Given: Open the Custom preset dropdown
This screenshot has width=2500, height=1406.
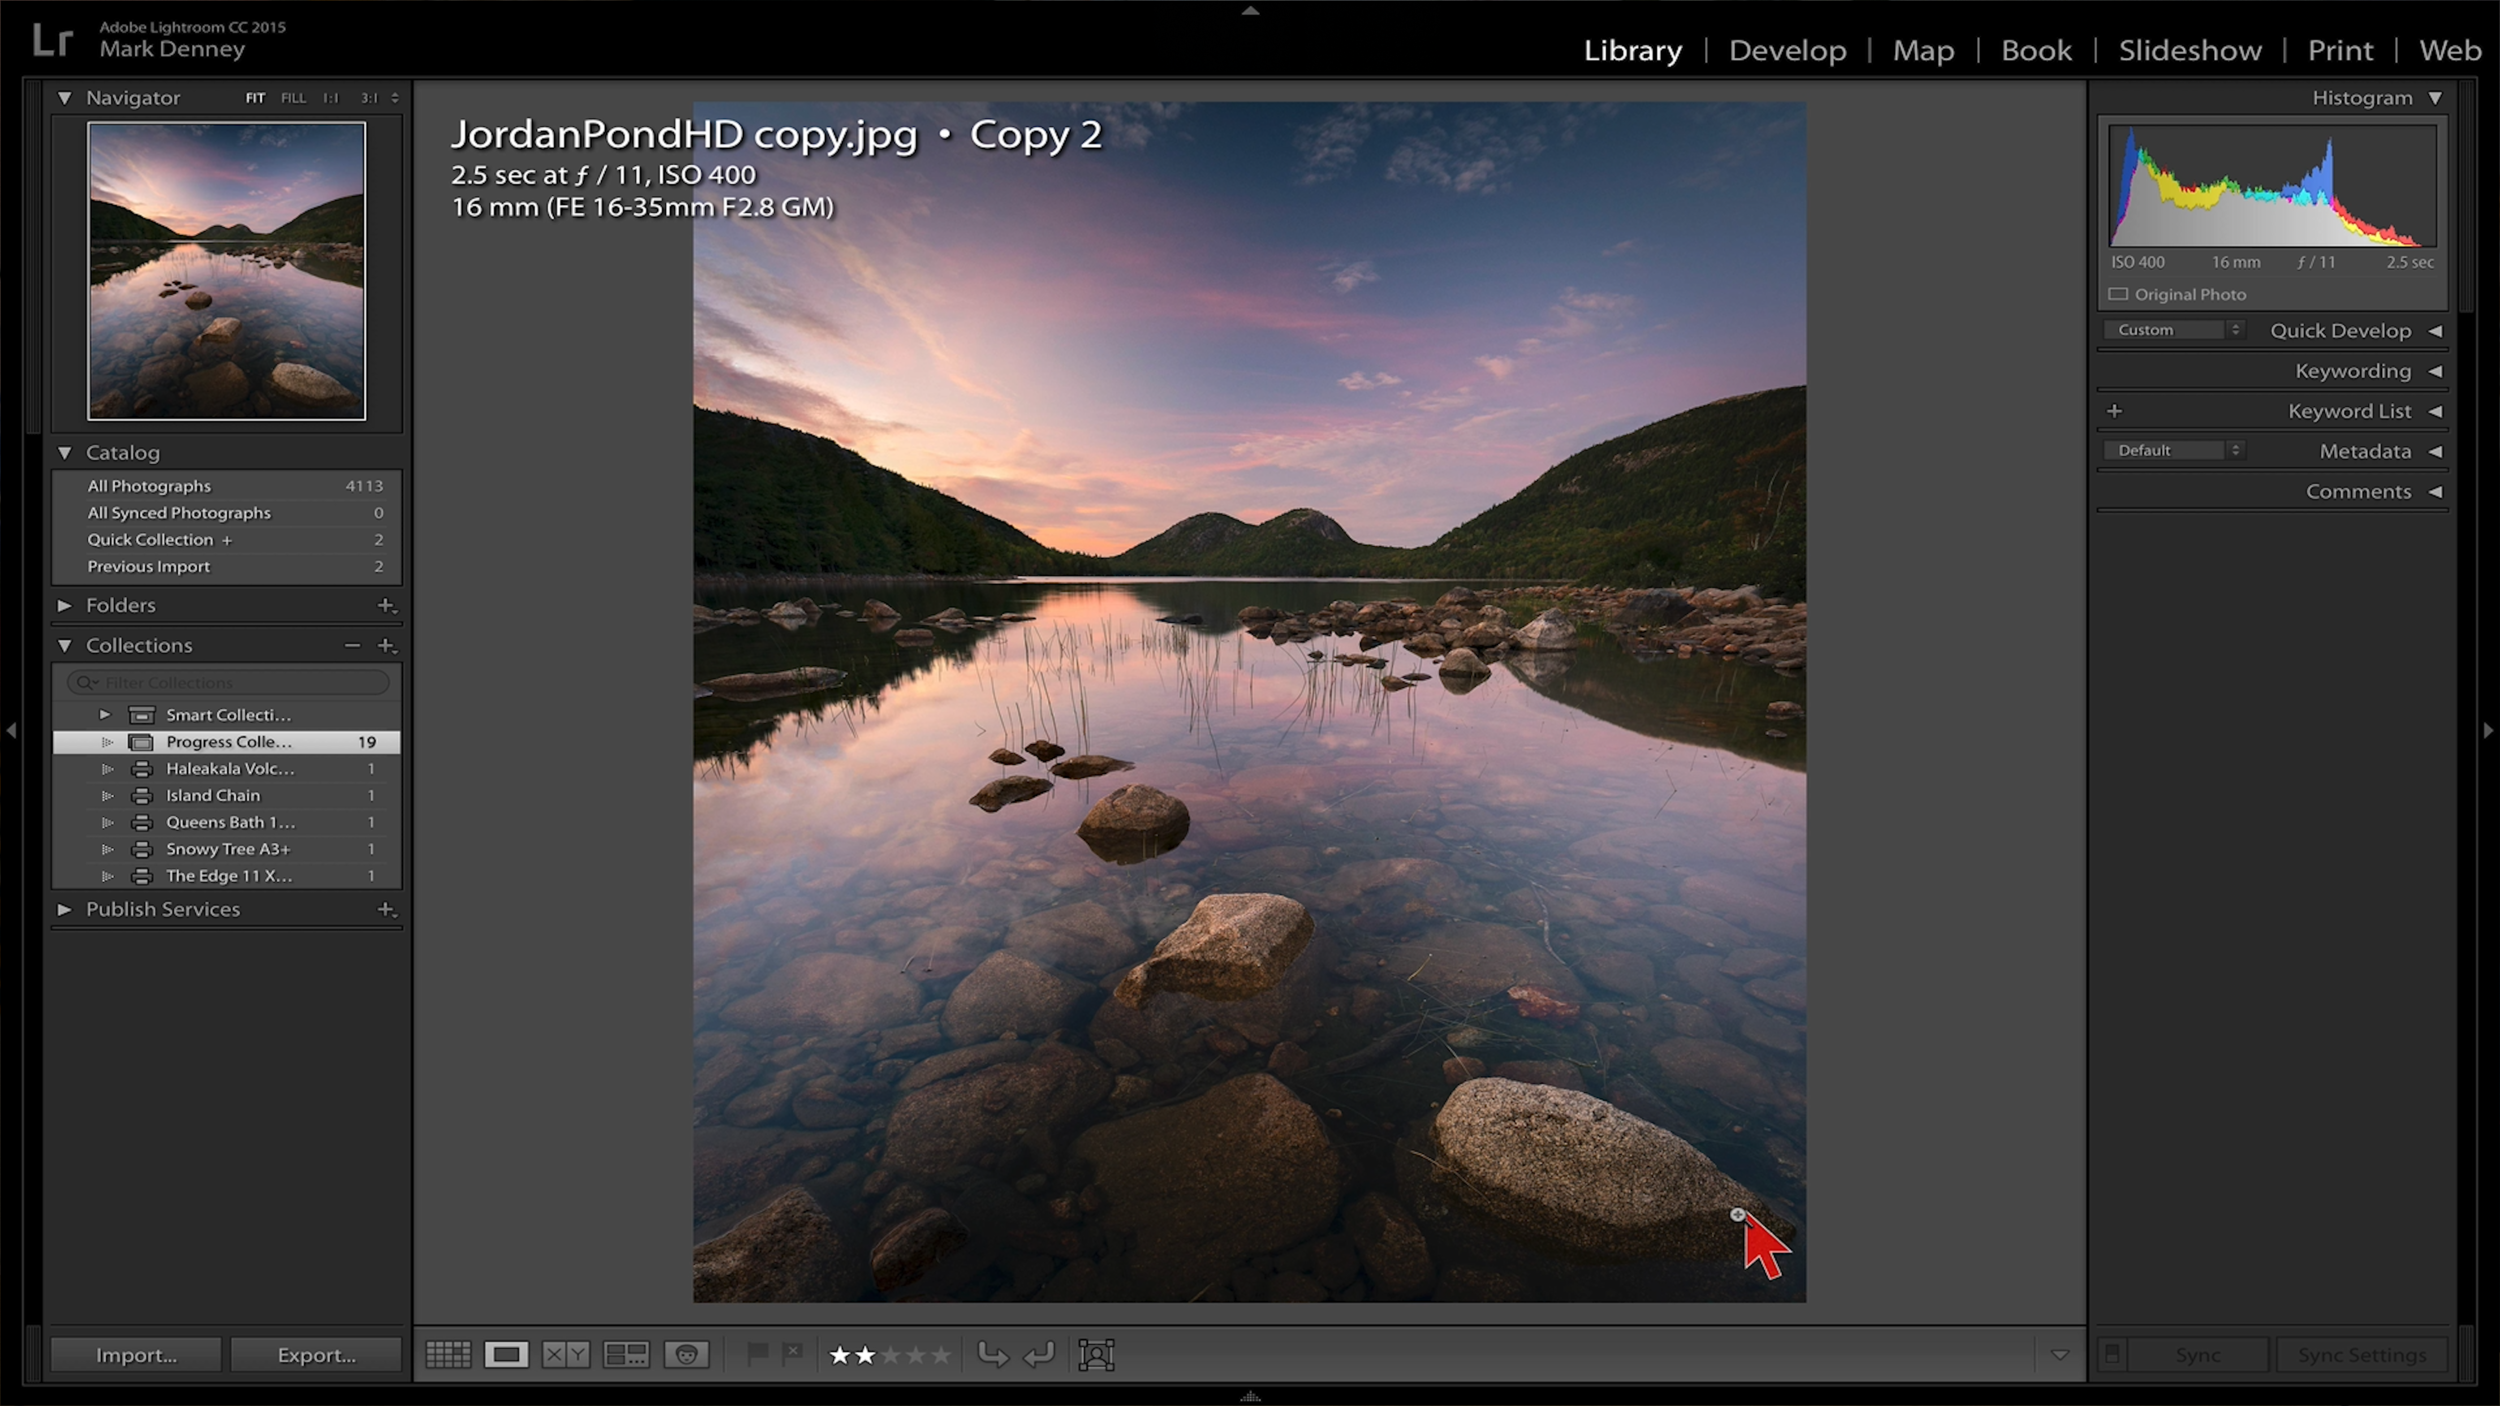Looking at the screenshot, I should 2173,330.
